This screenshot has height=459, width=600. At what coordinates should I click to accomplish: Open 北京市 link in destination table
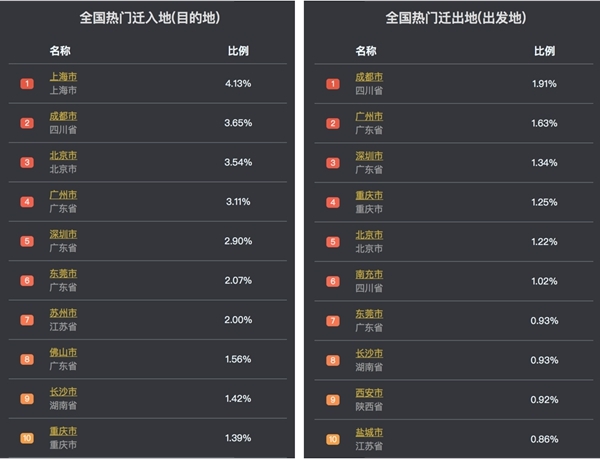pyautogui.click(x=63, y=156)
